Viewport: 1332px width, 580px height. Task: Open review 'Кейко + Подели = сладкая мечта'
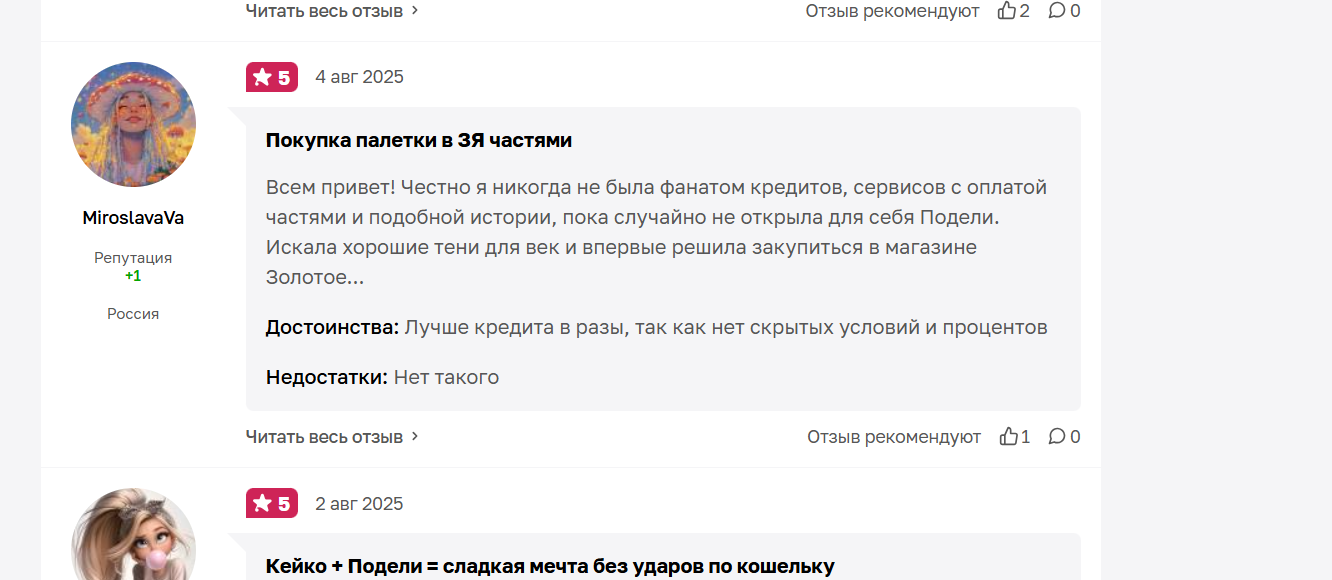point(550,566)
